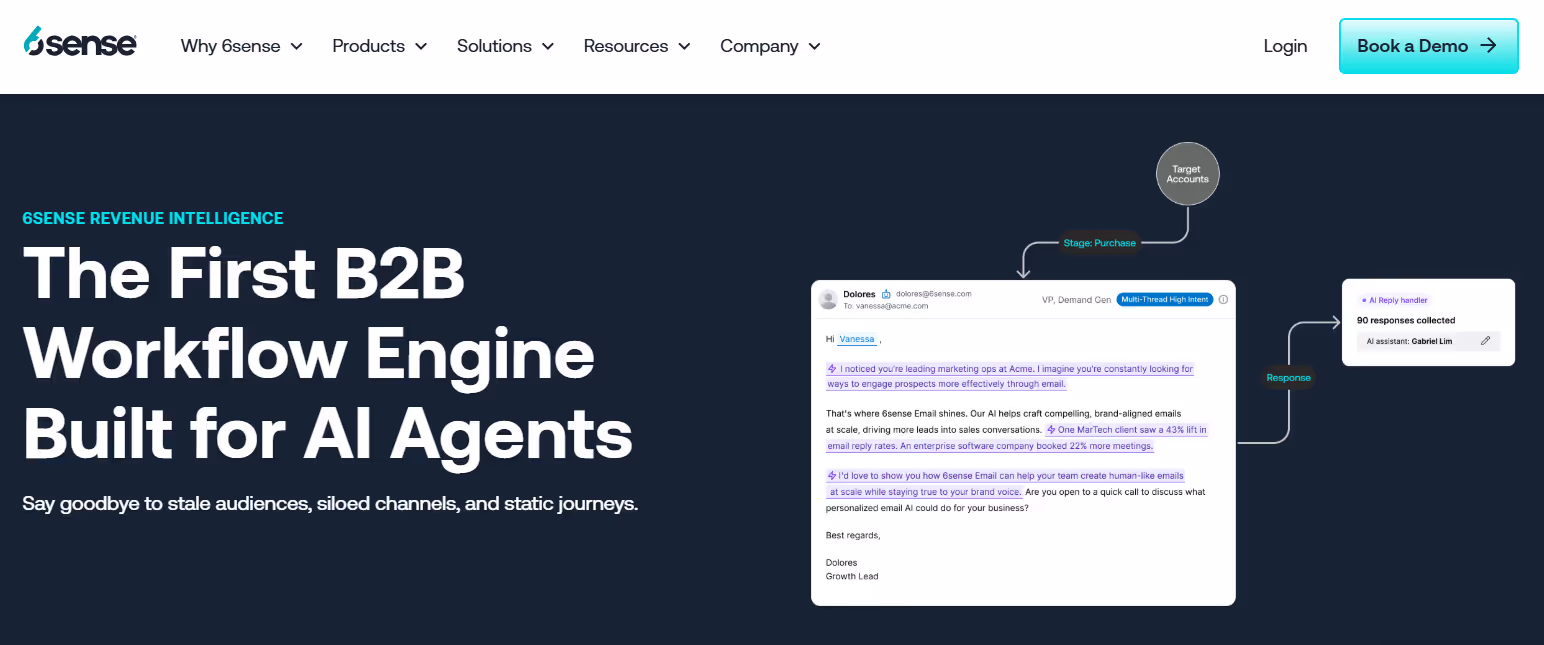The height and width of the screenshot is (645, 1544).
Task: Open the Company dropdown
Action: (771, 46)
